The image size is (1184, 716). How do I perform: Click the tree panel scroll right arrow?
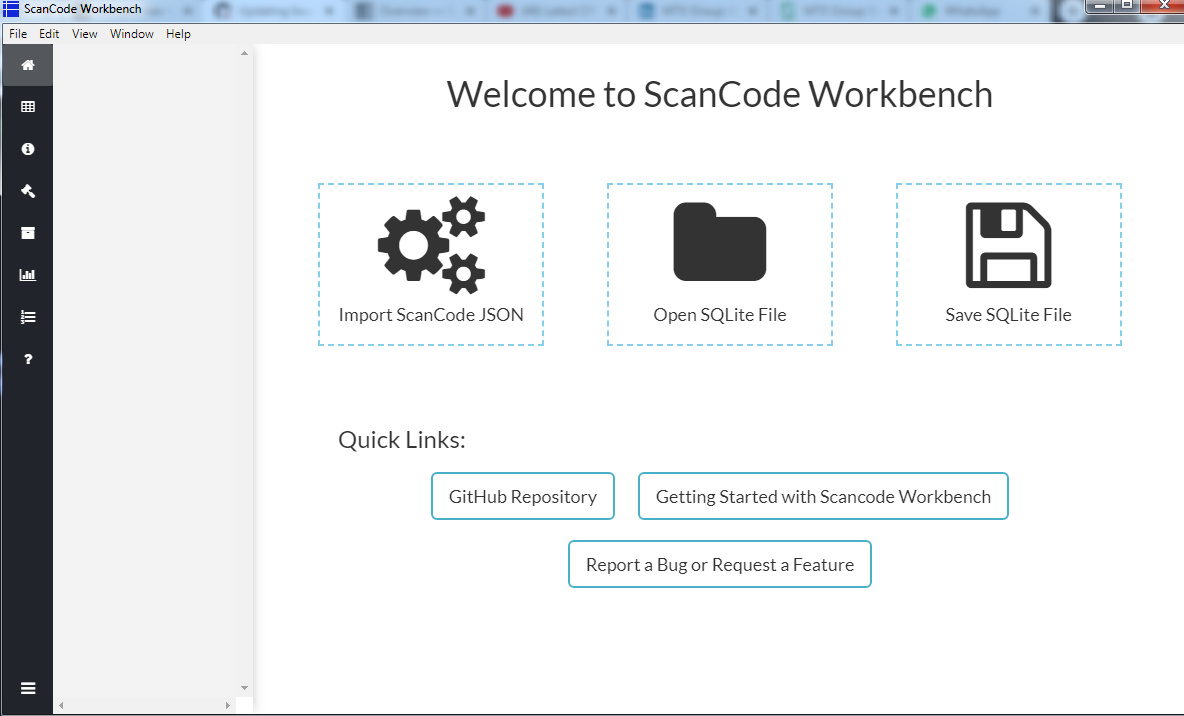227,705
